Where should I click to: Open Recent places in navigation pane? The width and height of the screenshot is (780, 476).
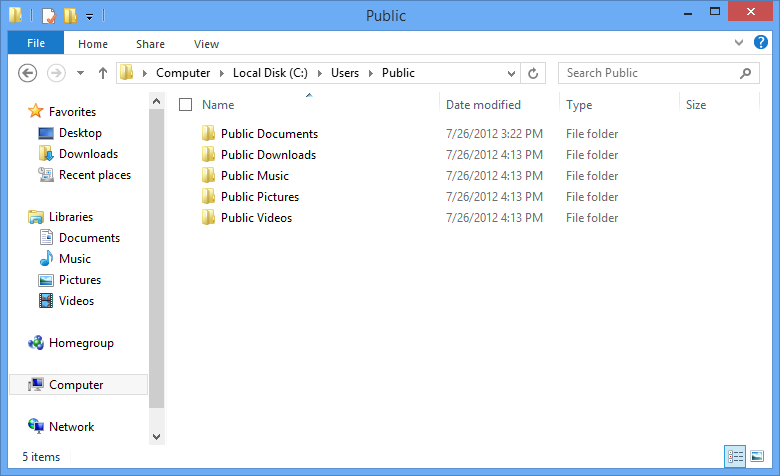pos(95,175)
